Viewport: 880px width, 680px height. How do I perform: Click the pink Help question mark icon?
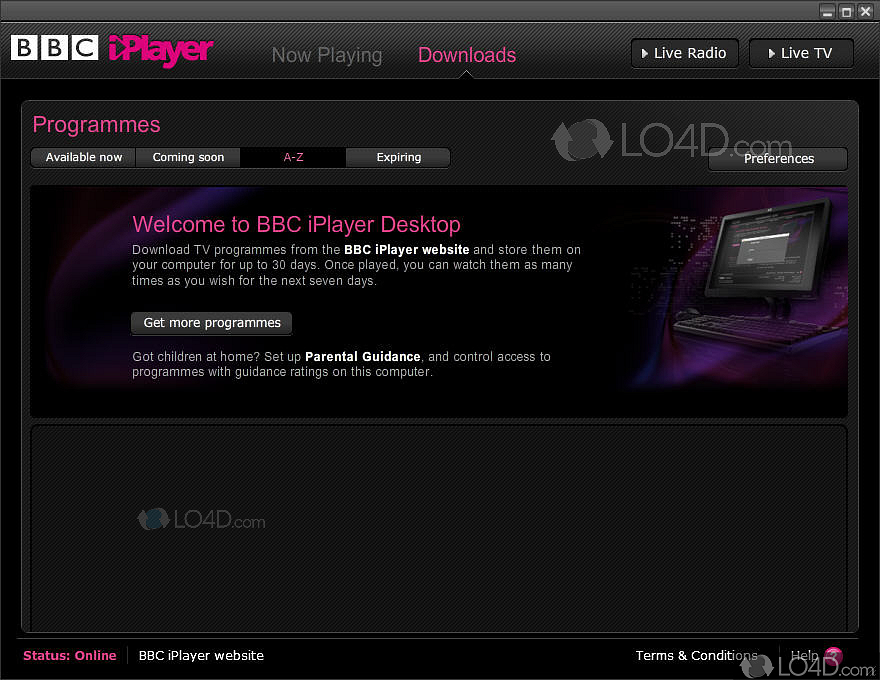point(833,655)
